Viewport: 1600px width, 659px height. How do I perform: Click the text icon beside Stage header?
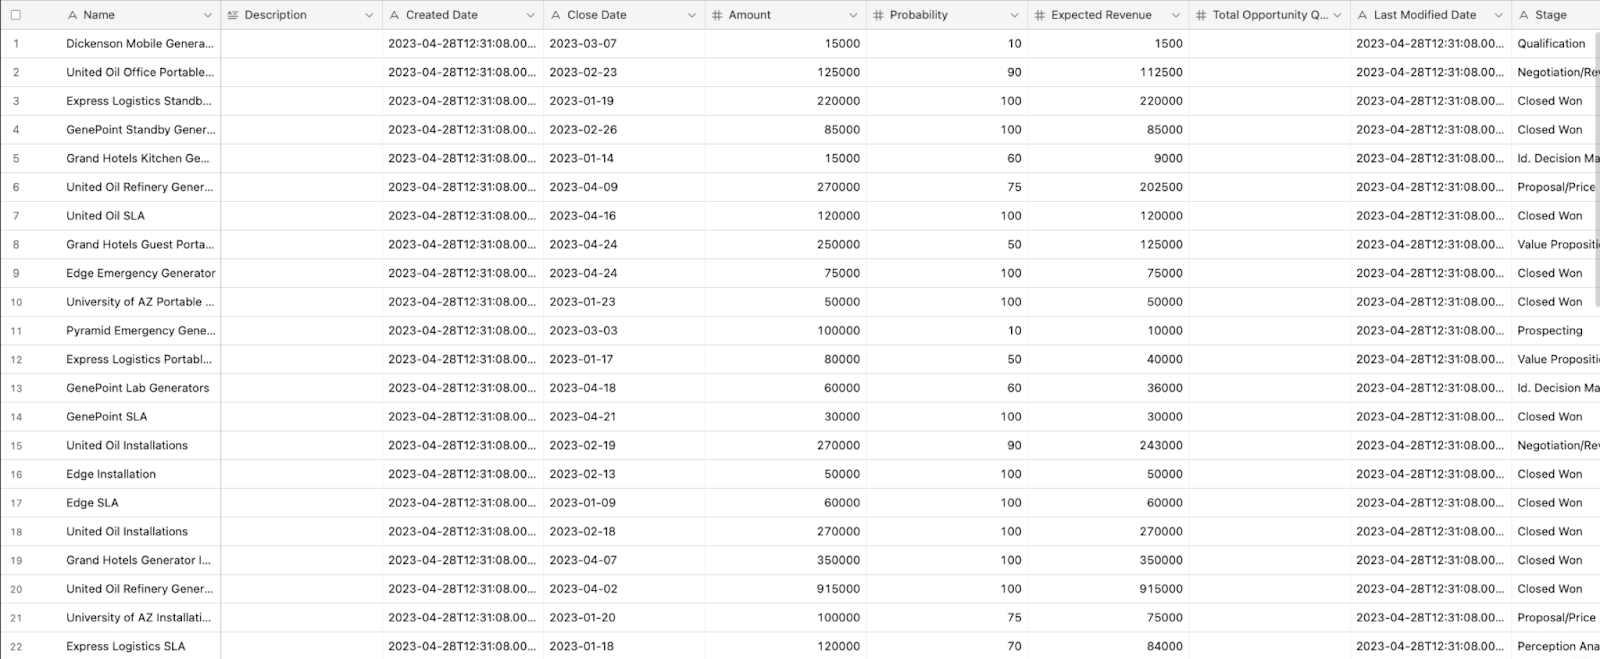[1523, 15]
